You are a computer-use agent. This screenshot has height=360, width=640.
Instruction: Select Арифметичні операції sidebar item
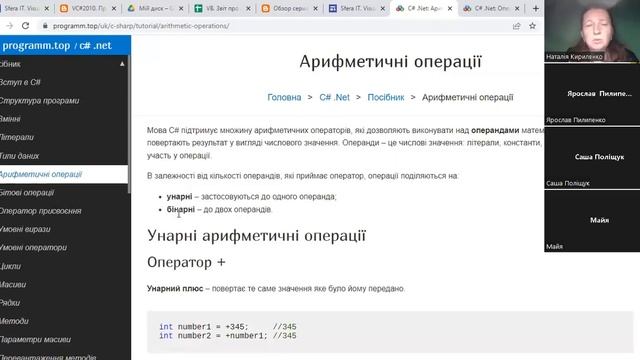pyautogui.click(x=64, y=174)
